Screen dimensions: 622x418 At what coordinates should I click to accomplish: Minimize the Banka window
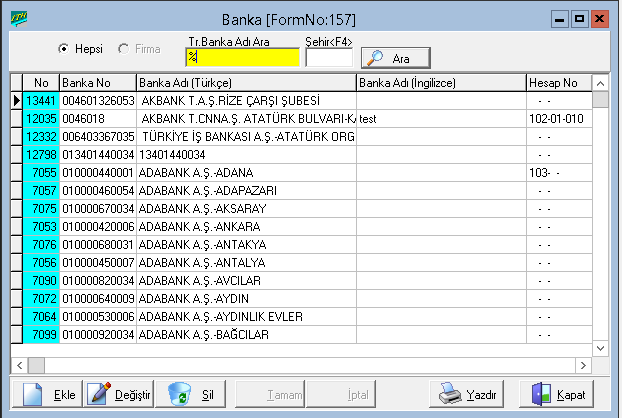pos(560,19)
